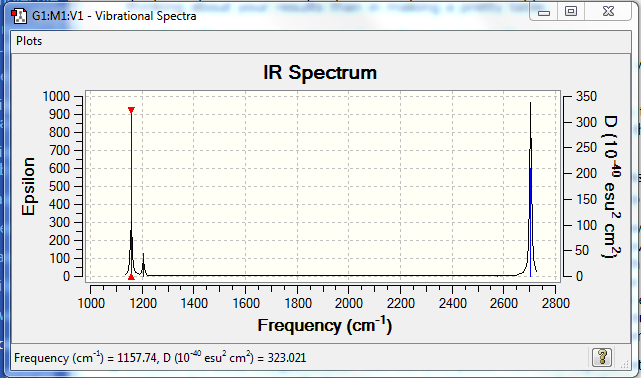Open the Plots menu
This screenshot has width=641, height=378.
(x=29, y=41)
